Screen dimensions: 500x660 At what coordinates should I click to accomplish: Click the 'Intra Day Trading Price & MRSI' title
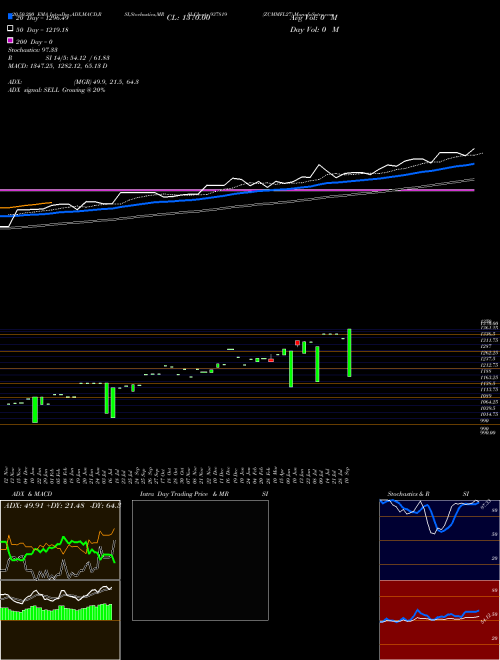pos(204,494)
